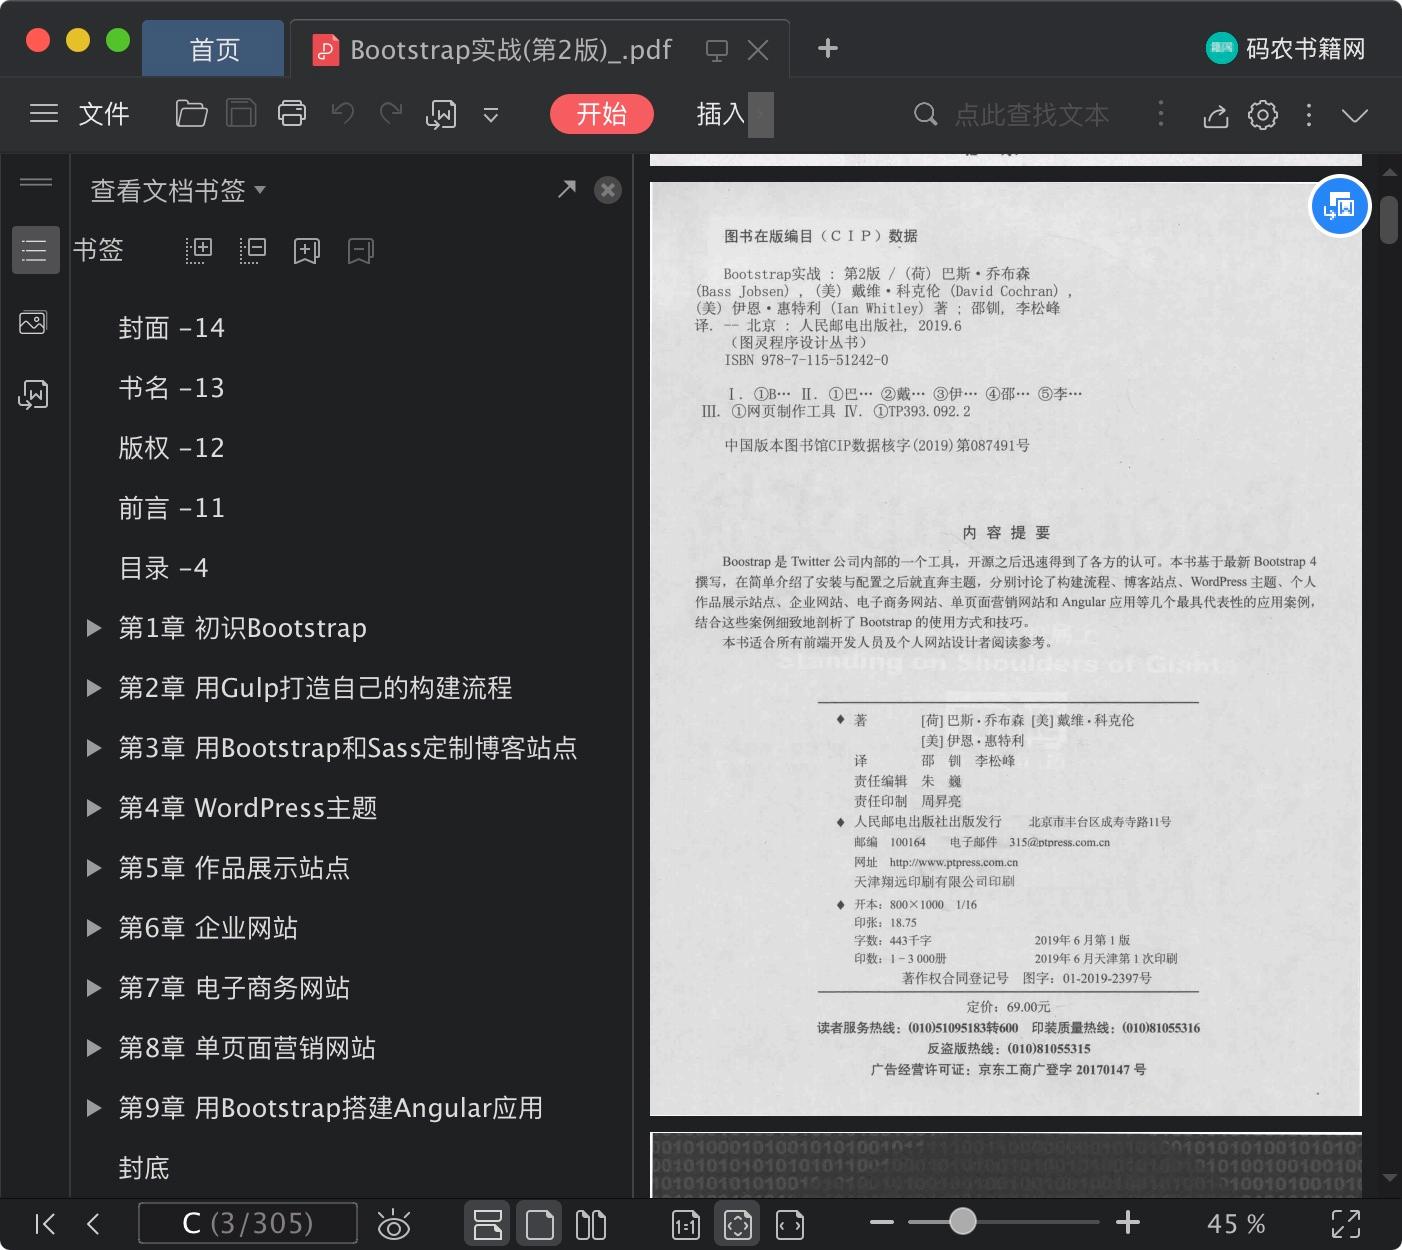Click the sidebar PDF convert icon
The height and width of the screenshot is (1250, 1402).
click(33, 394)
